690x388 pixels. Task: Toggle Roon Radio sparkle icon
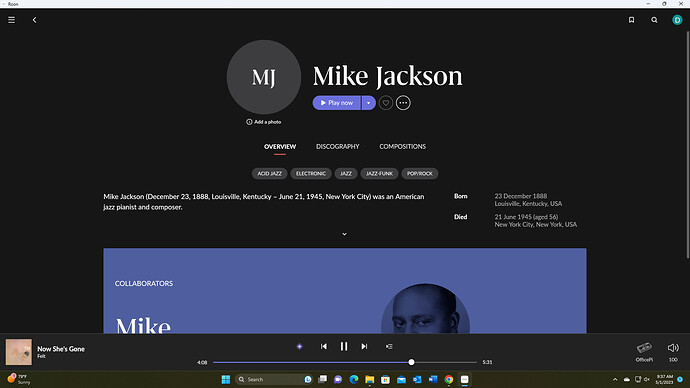(300, 347)
